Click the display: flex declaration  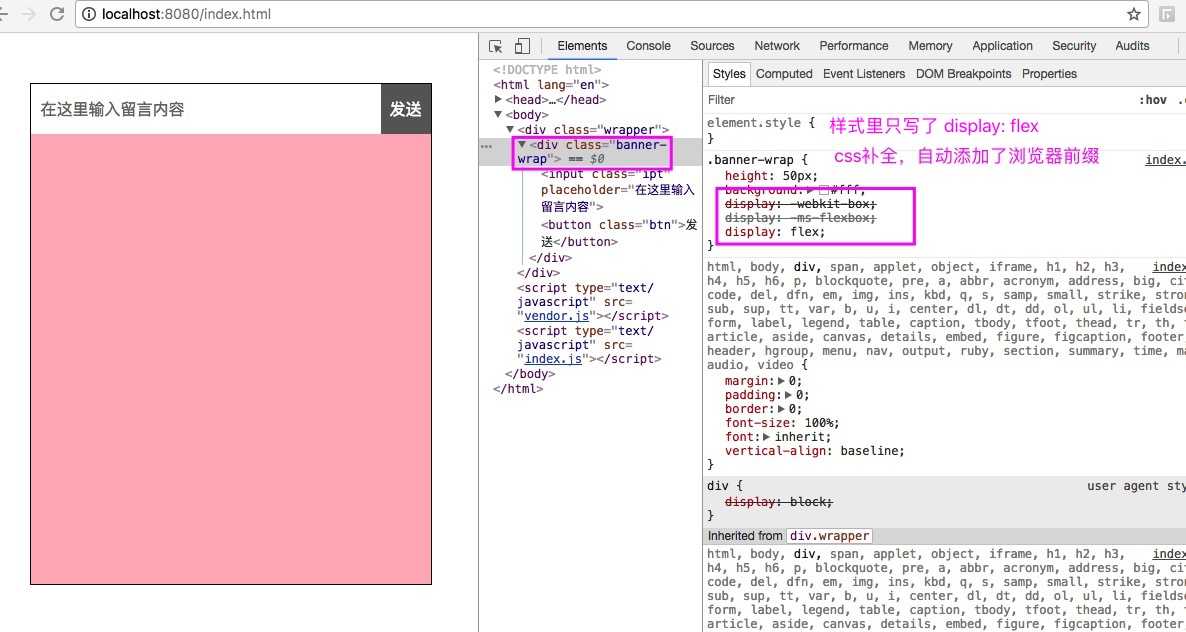click(775, 232)
